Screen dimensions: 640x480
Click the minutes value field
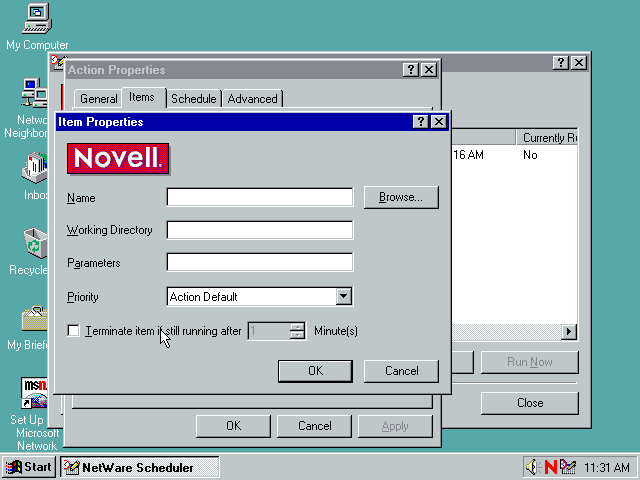pos(269,331)
